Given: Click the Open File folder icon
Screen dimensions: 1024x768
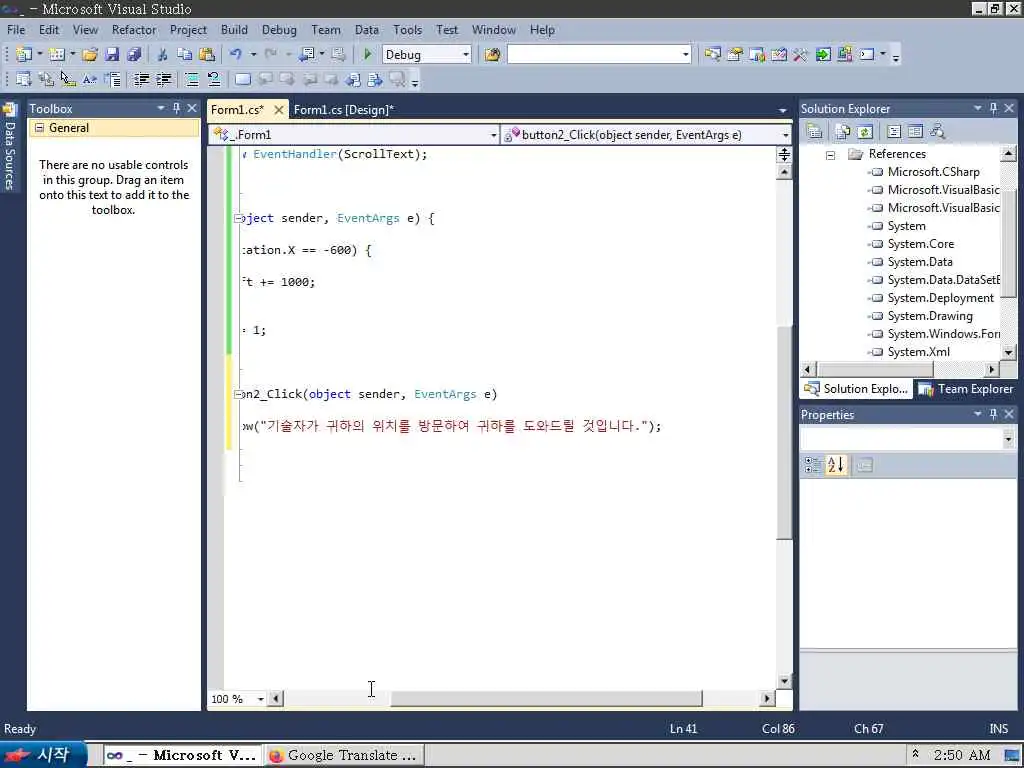Looking at the screenshot, I should [x=90, y=55].
